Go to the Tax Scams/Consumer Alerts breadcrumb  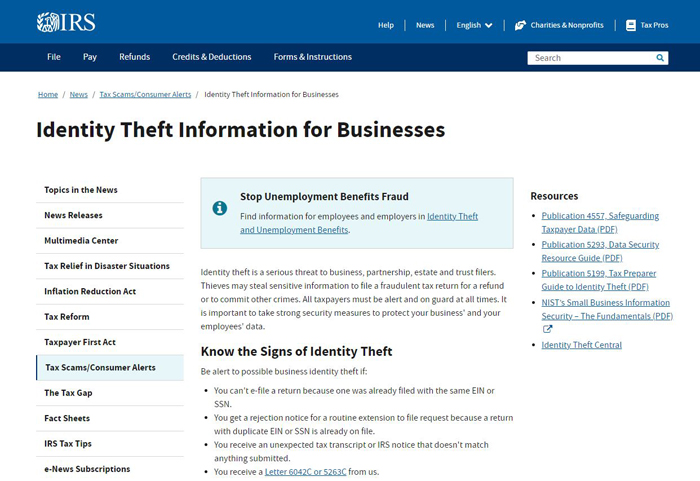click(x=145, y=94)
